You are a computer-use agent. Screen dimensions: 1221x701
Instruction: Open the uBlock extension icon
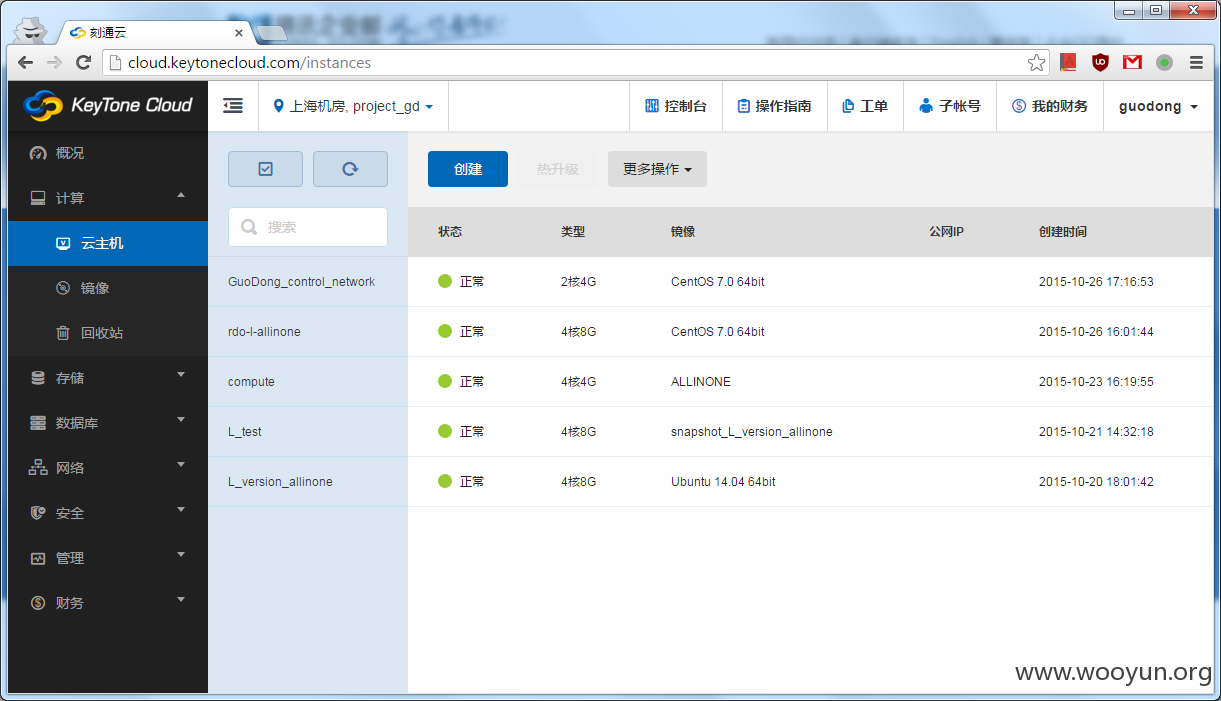(1100, 62)
